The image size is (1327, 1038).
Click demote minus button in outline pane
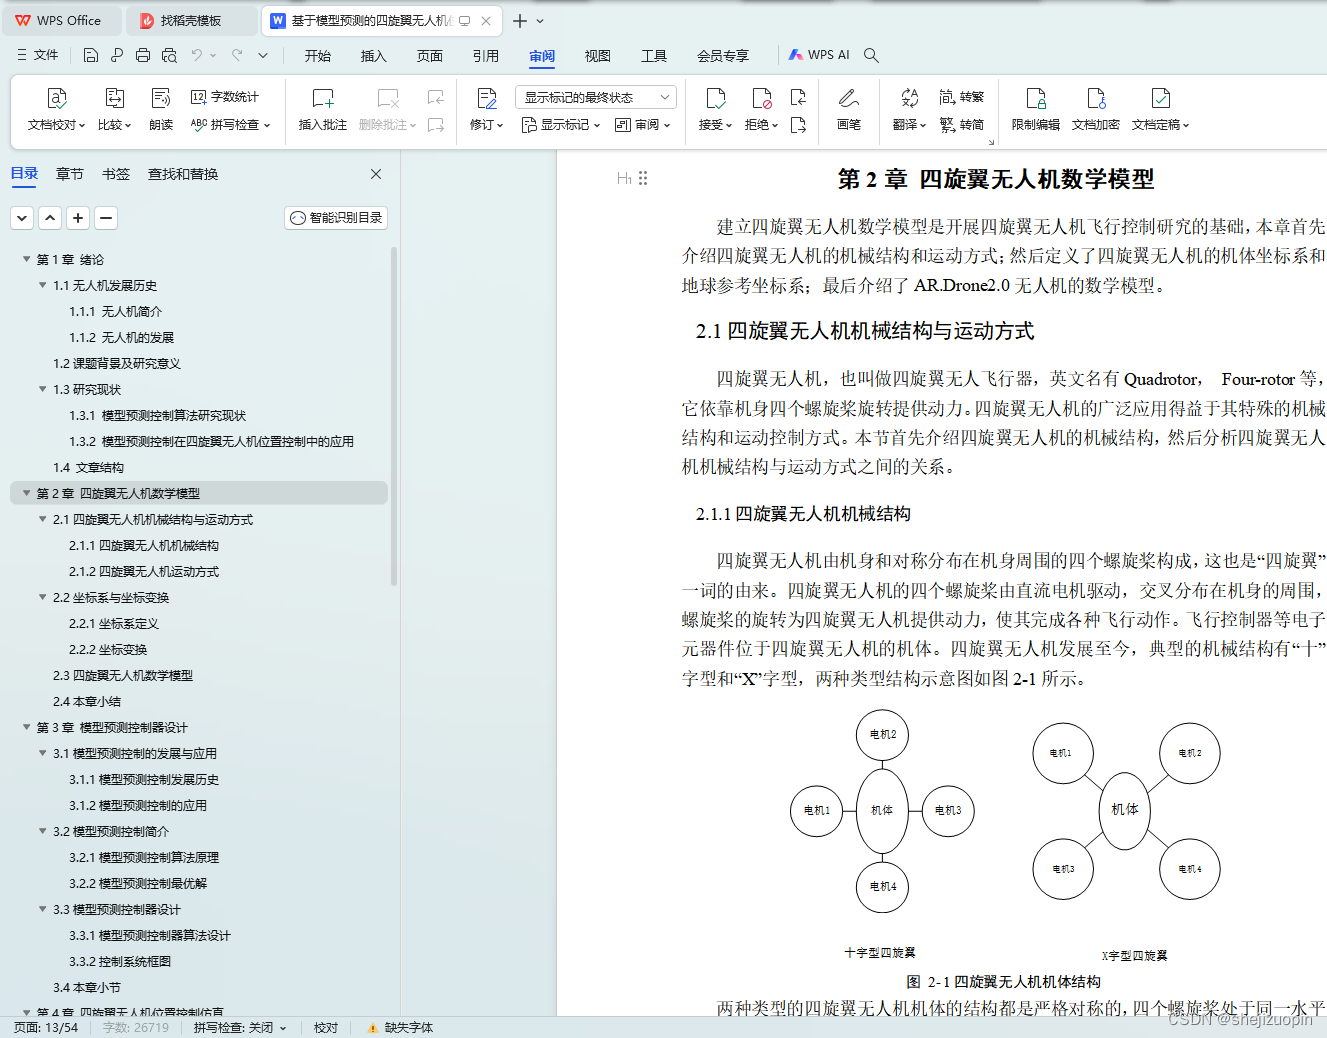click(x=106, y=218)
